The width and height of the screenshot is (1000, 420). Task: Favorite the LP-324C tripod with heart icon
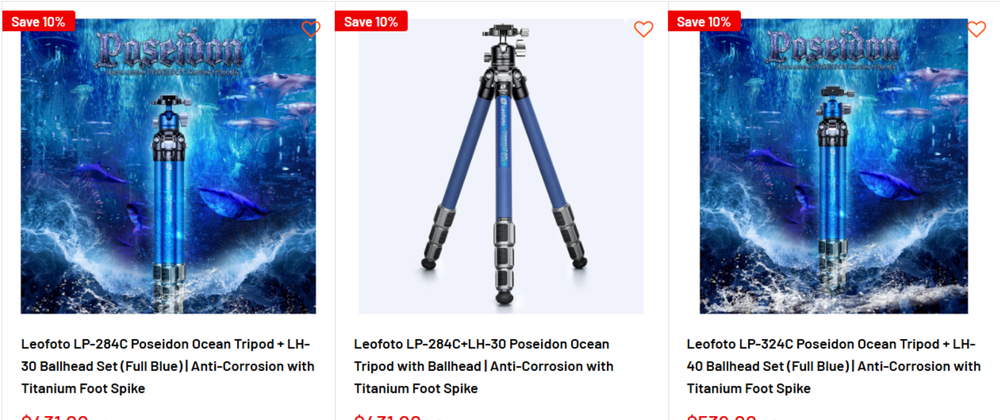(x=976, y=29)
